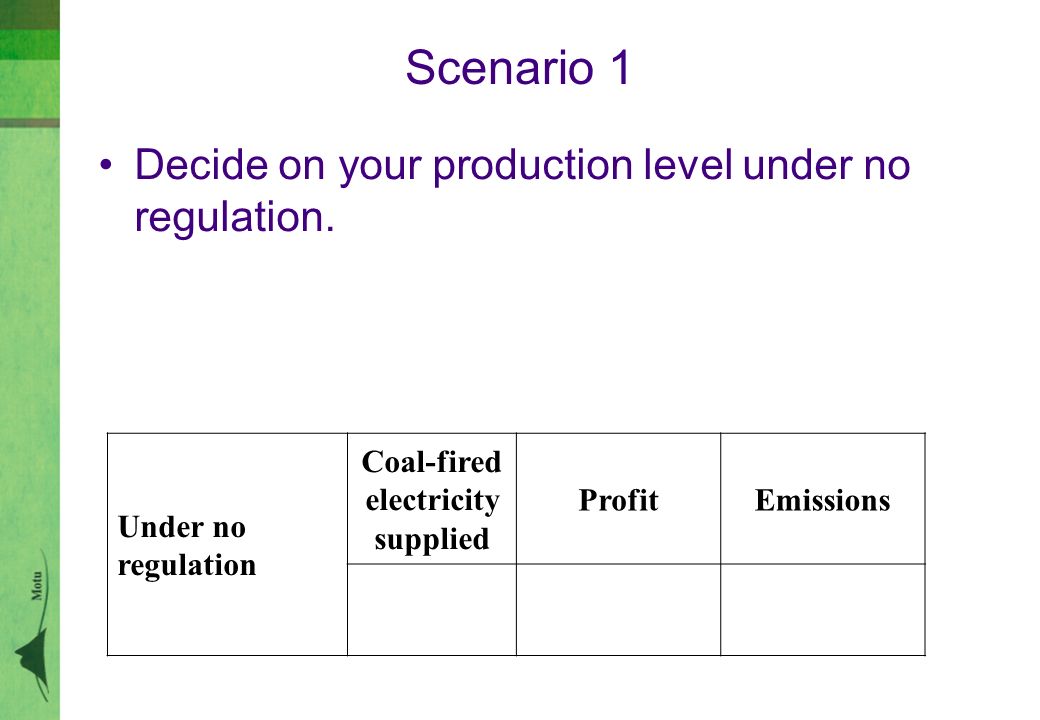Click the bullet point marker

[106, 164]
